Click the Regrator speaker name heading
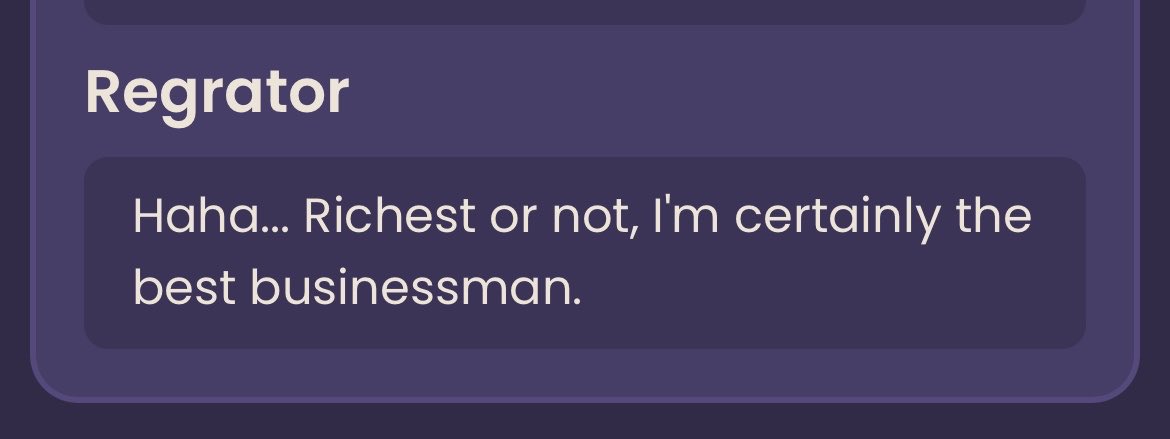1170x439 pixels. pyautogui.click(x=217, y=93)
